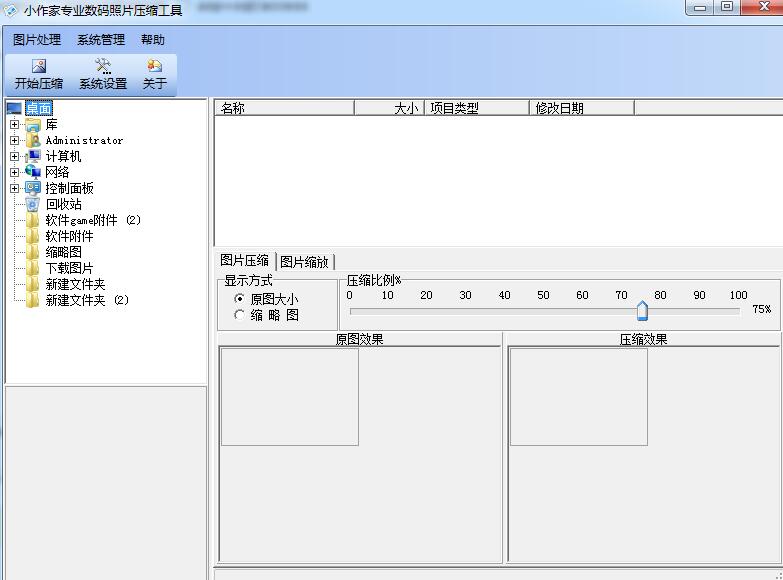The width and height of the screenshot is (783, 580).
Task: Click the 开始压缩 toolbar icon
Action: pyautogui.click(x=39, y=67)
